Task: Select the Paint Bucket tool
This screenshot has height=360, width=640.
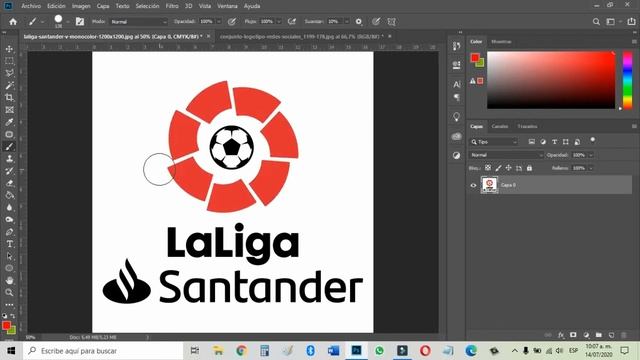Action: tap(9, 195)
